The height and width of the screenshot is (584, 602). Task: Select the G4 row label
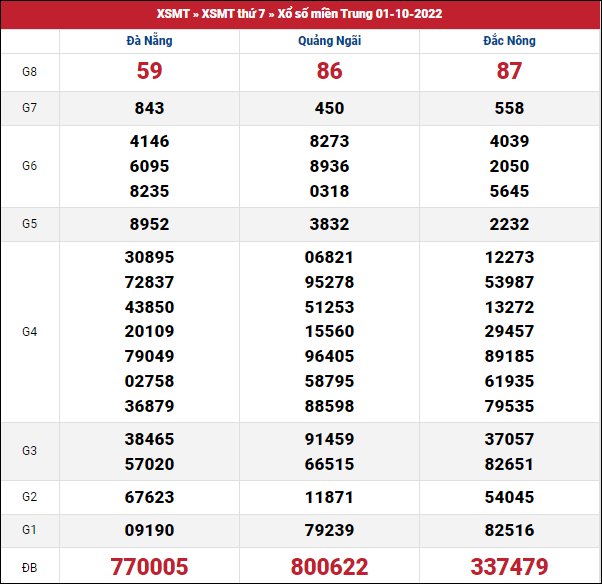coord(30,331)
